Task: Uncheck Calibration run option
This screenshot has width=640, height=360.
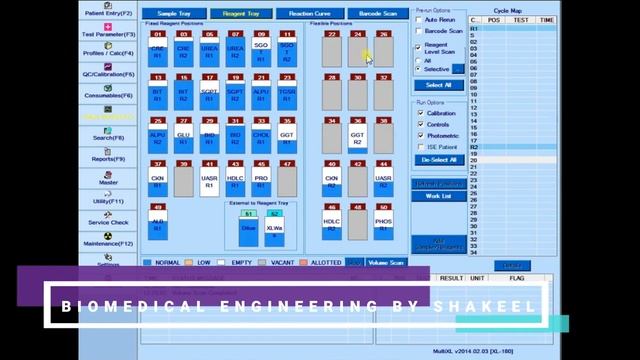Action: coord(421,113)
